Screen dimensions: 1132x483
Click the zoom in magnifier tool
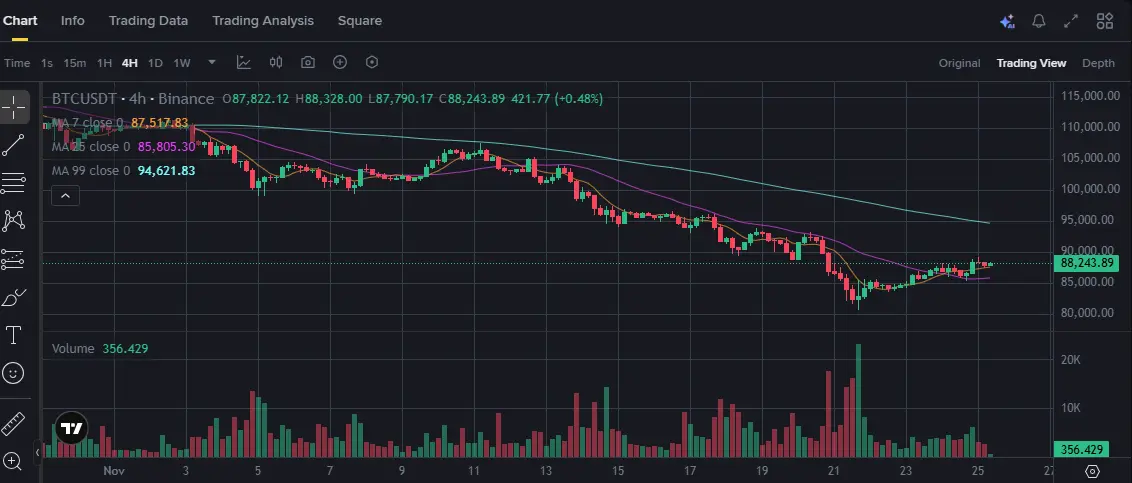pos(13,460)
